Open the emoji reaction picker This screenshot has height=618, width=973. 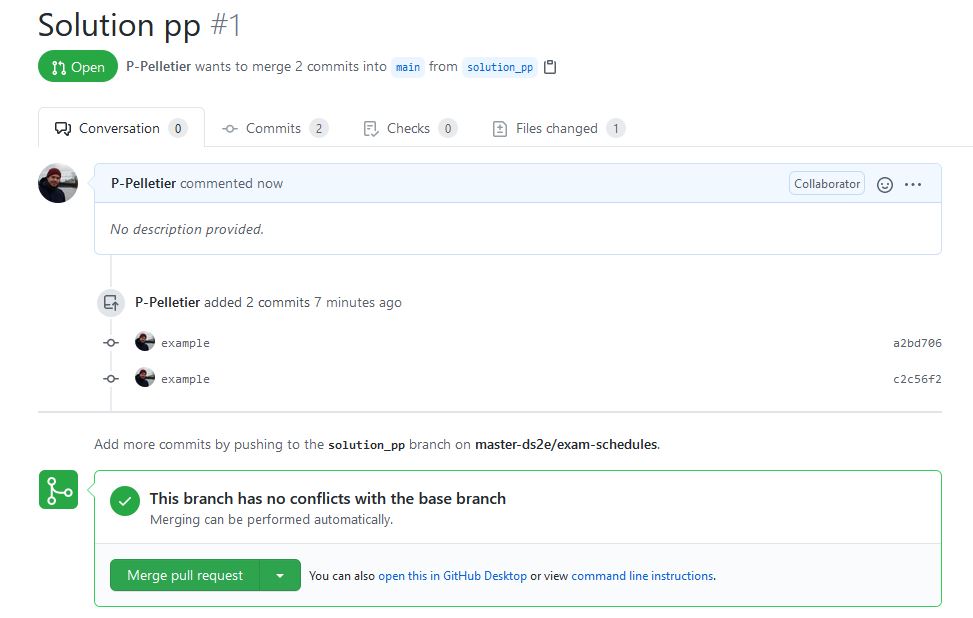884,185
